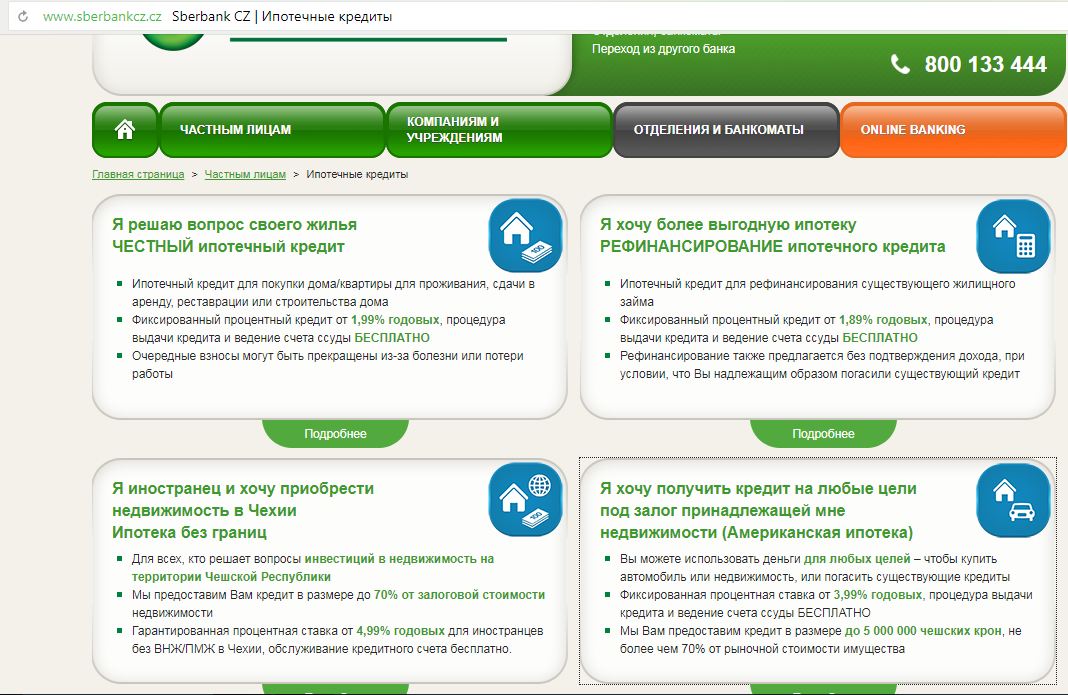Click the Переход из другого банка link
The image size is (1068, 695).
(663, 48)
